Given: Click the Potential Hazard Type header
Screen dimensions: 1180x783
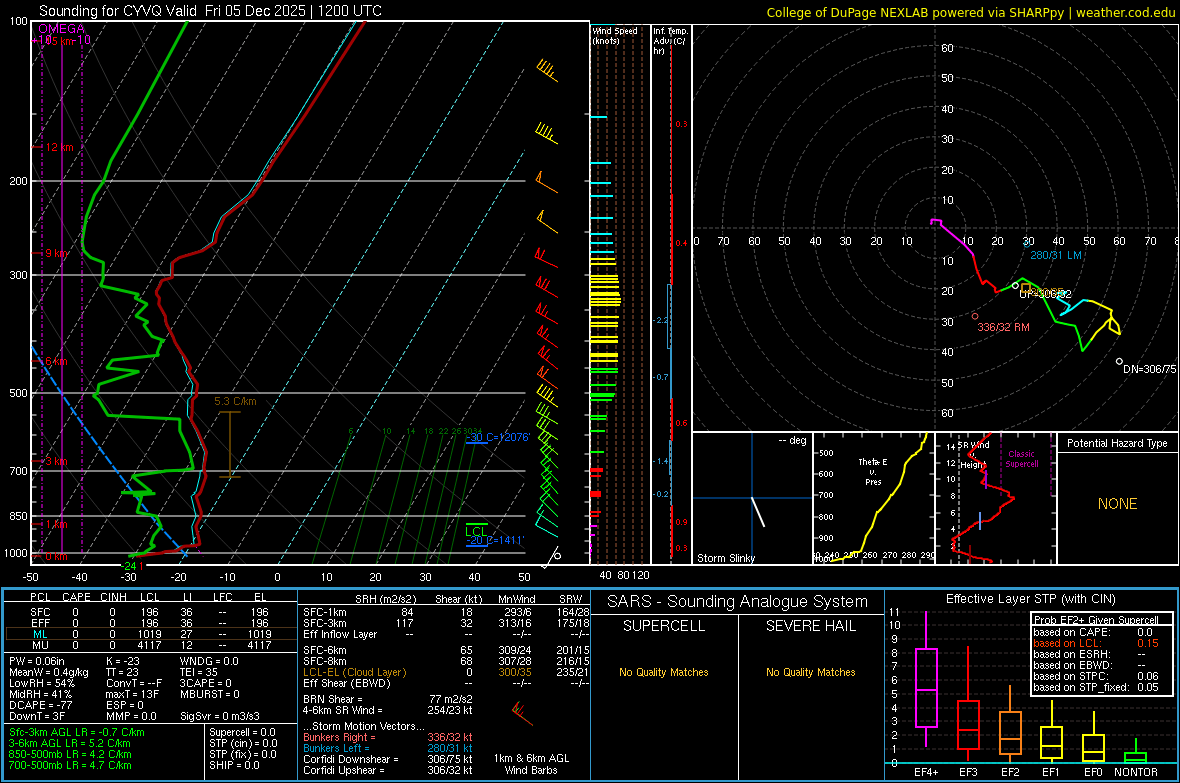Looking at the screenshot, I should tap(1117, 443).
